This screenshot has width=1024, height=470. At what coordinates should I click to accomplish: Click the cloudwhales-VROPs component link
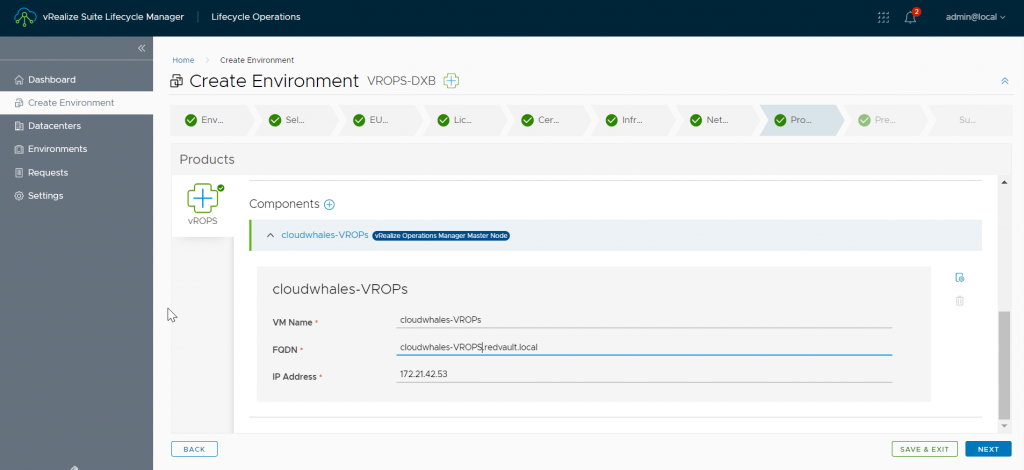point(325,235)
